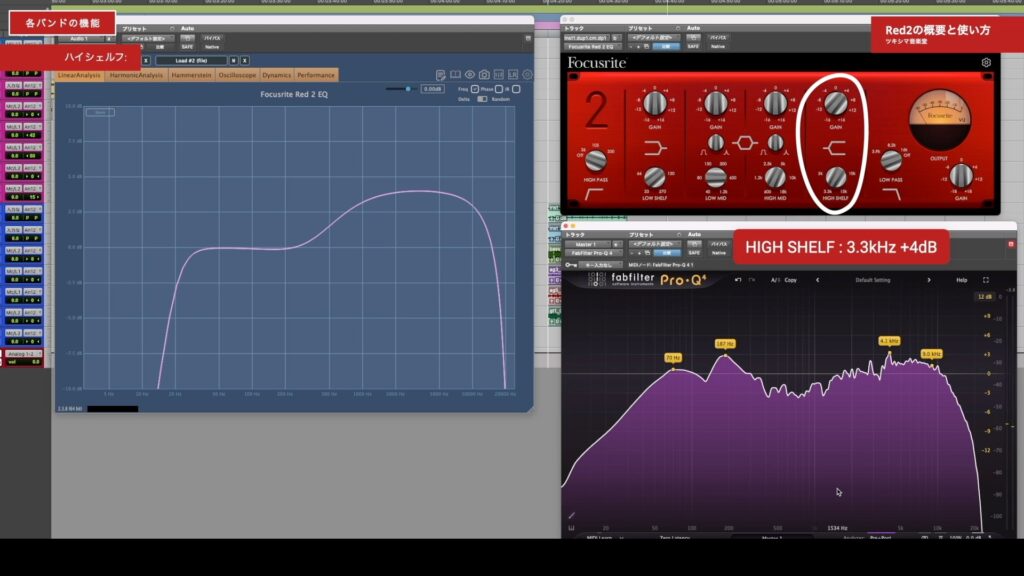Open the Master 1 track selector
The height and width of the screenshot is (576, 1024).
(586, 244)
